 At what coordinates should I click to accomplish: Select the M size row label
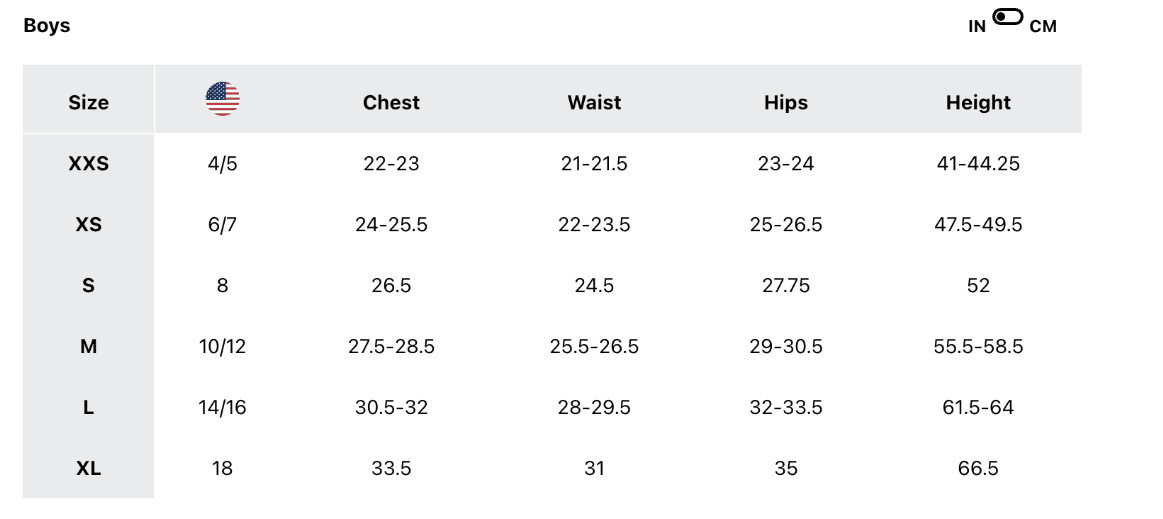(88, 347)
